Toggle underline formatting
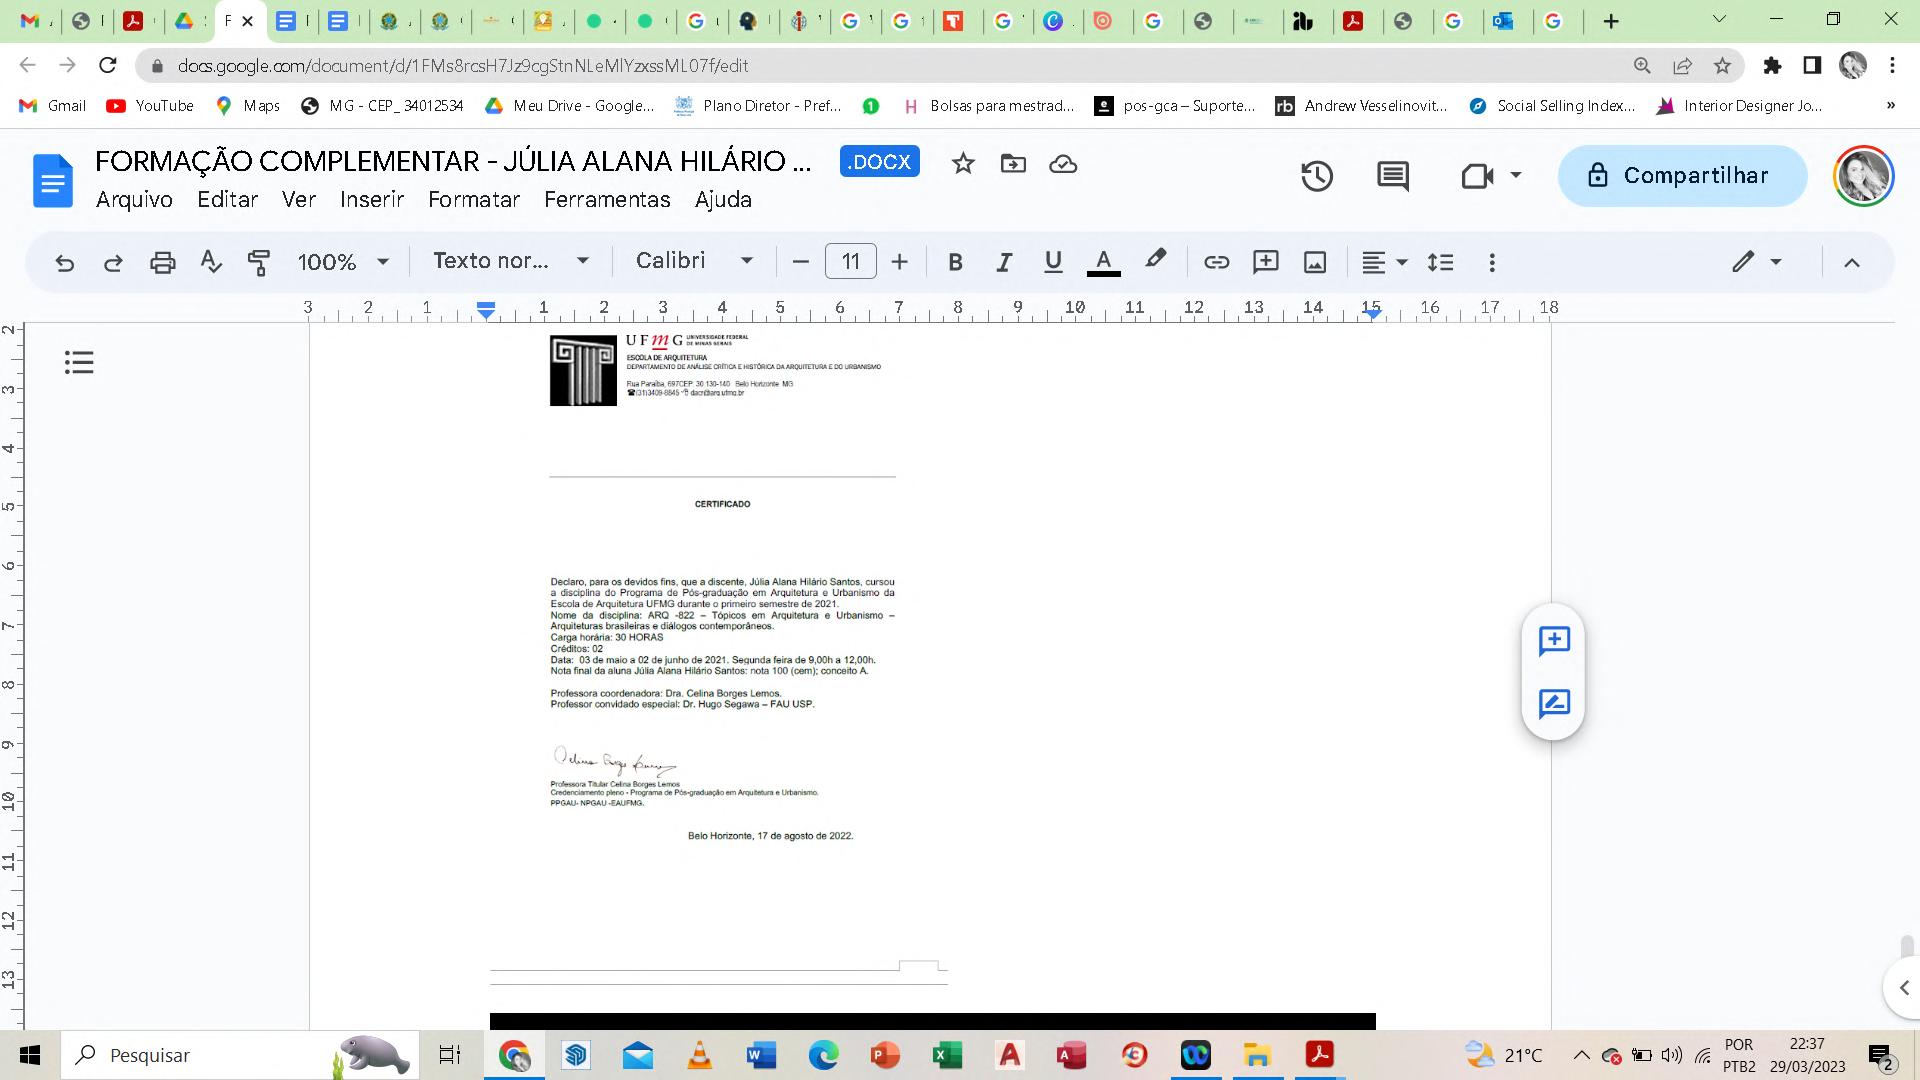Viewport: 1920px width, 1080px height. point(1052,262)
